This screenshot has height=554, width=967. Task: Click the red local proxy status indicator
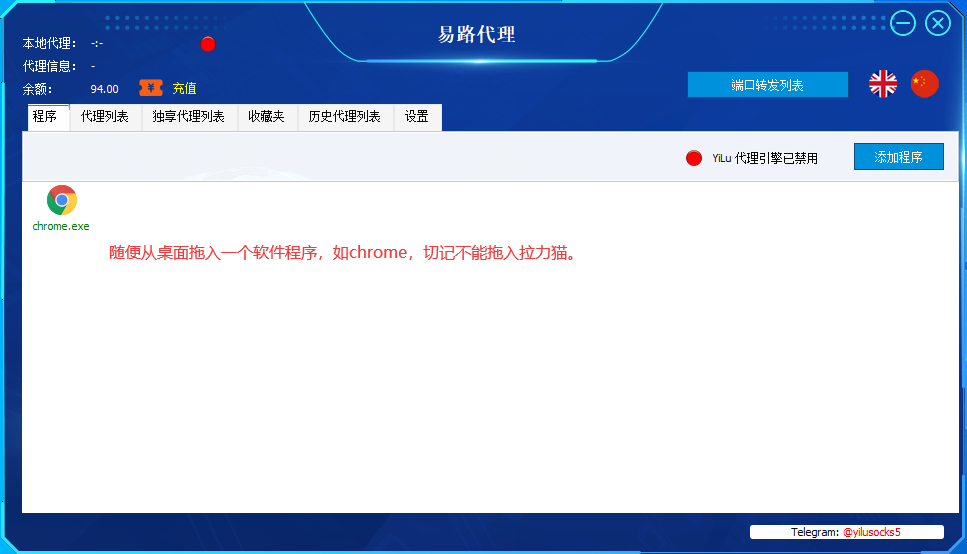pyautogui.click(x=208, y=44)
